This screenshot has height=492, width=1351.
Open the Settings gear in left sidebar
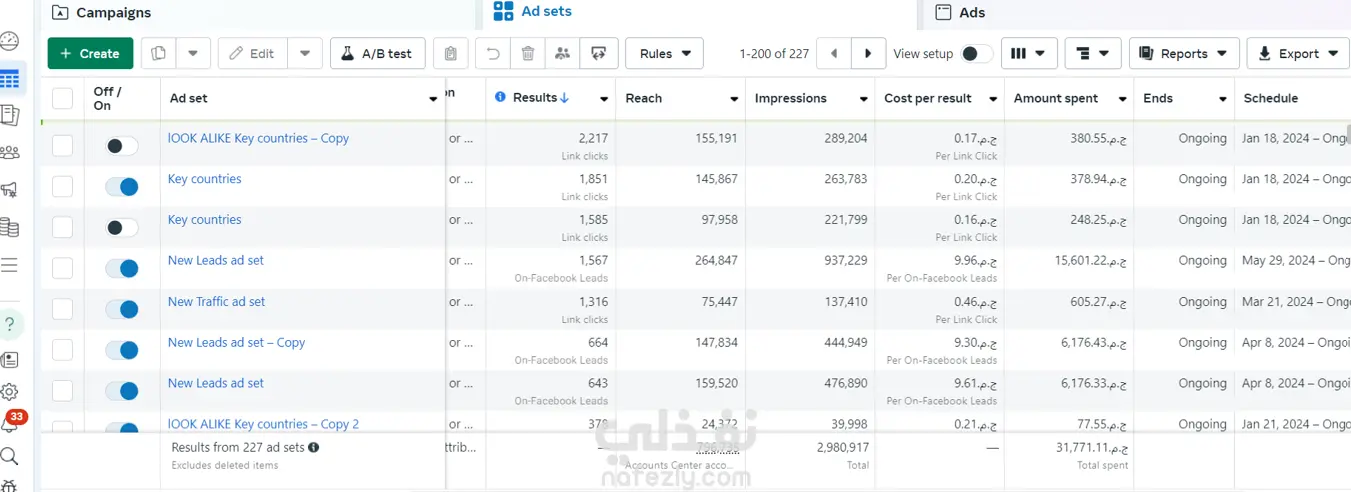click(10, 391)
